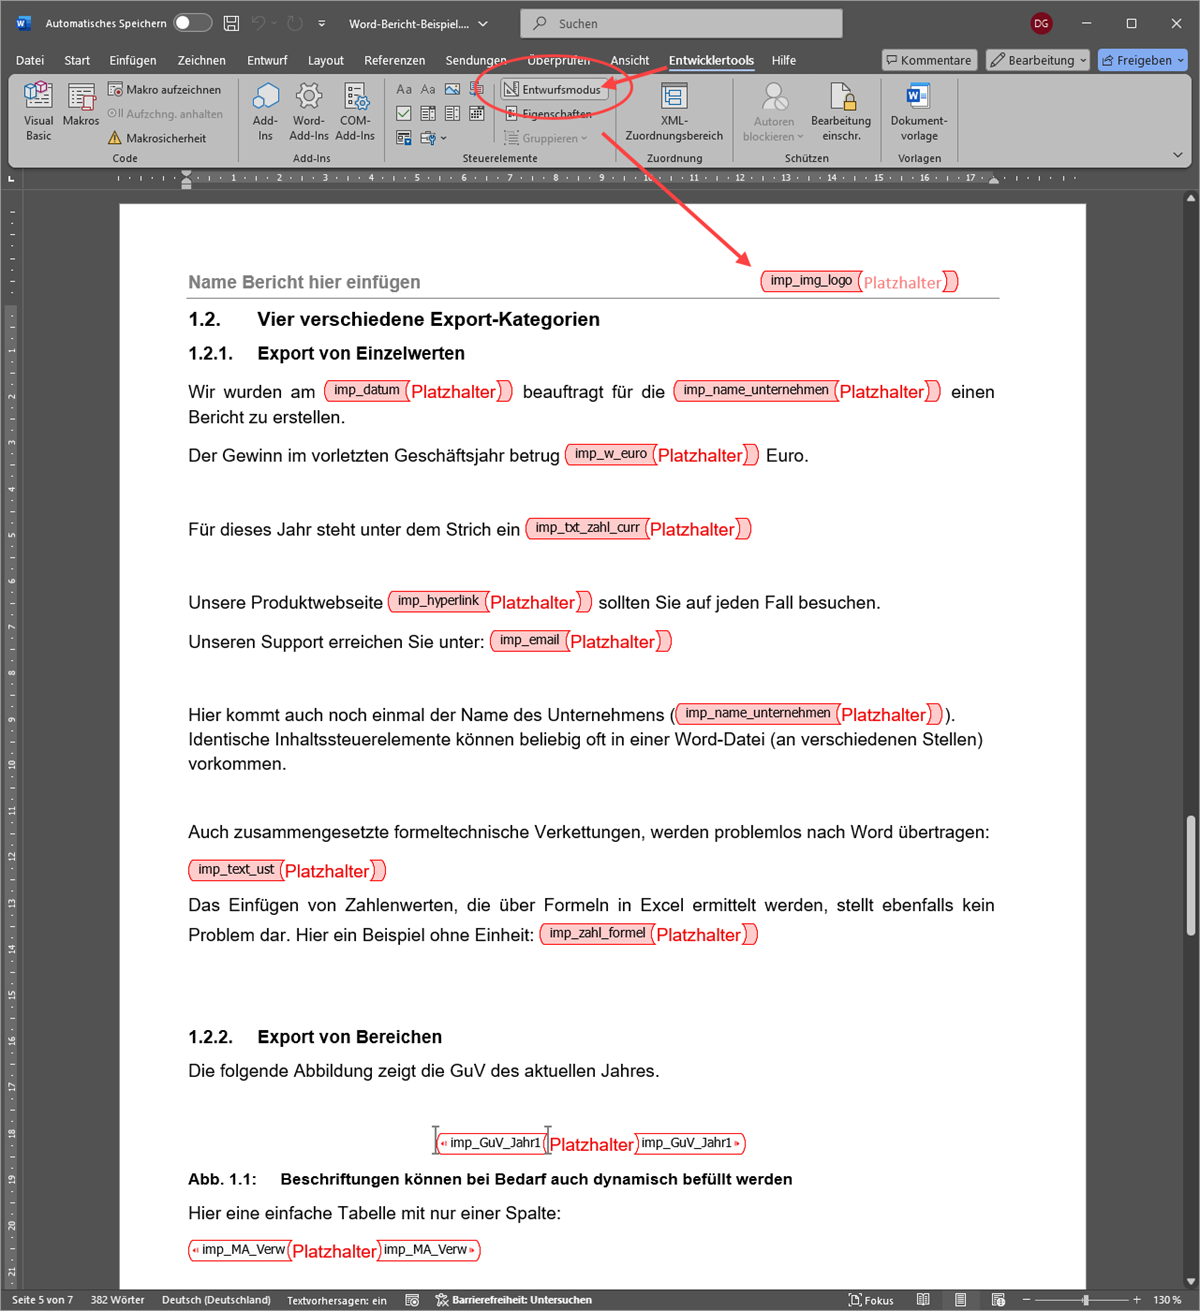Collapse the ribbon with the chevron

point(1177,155)
